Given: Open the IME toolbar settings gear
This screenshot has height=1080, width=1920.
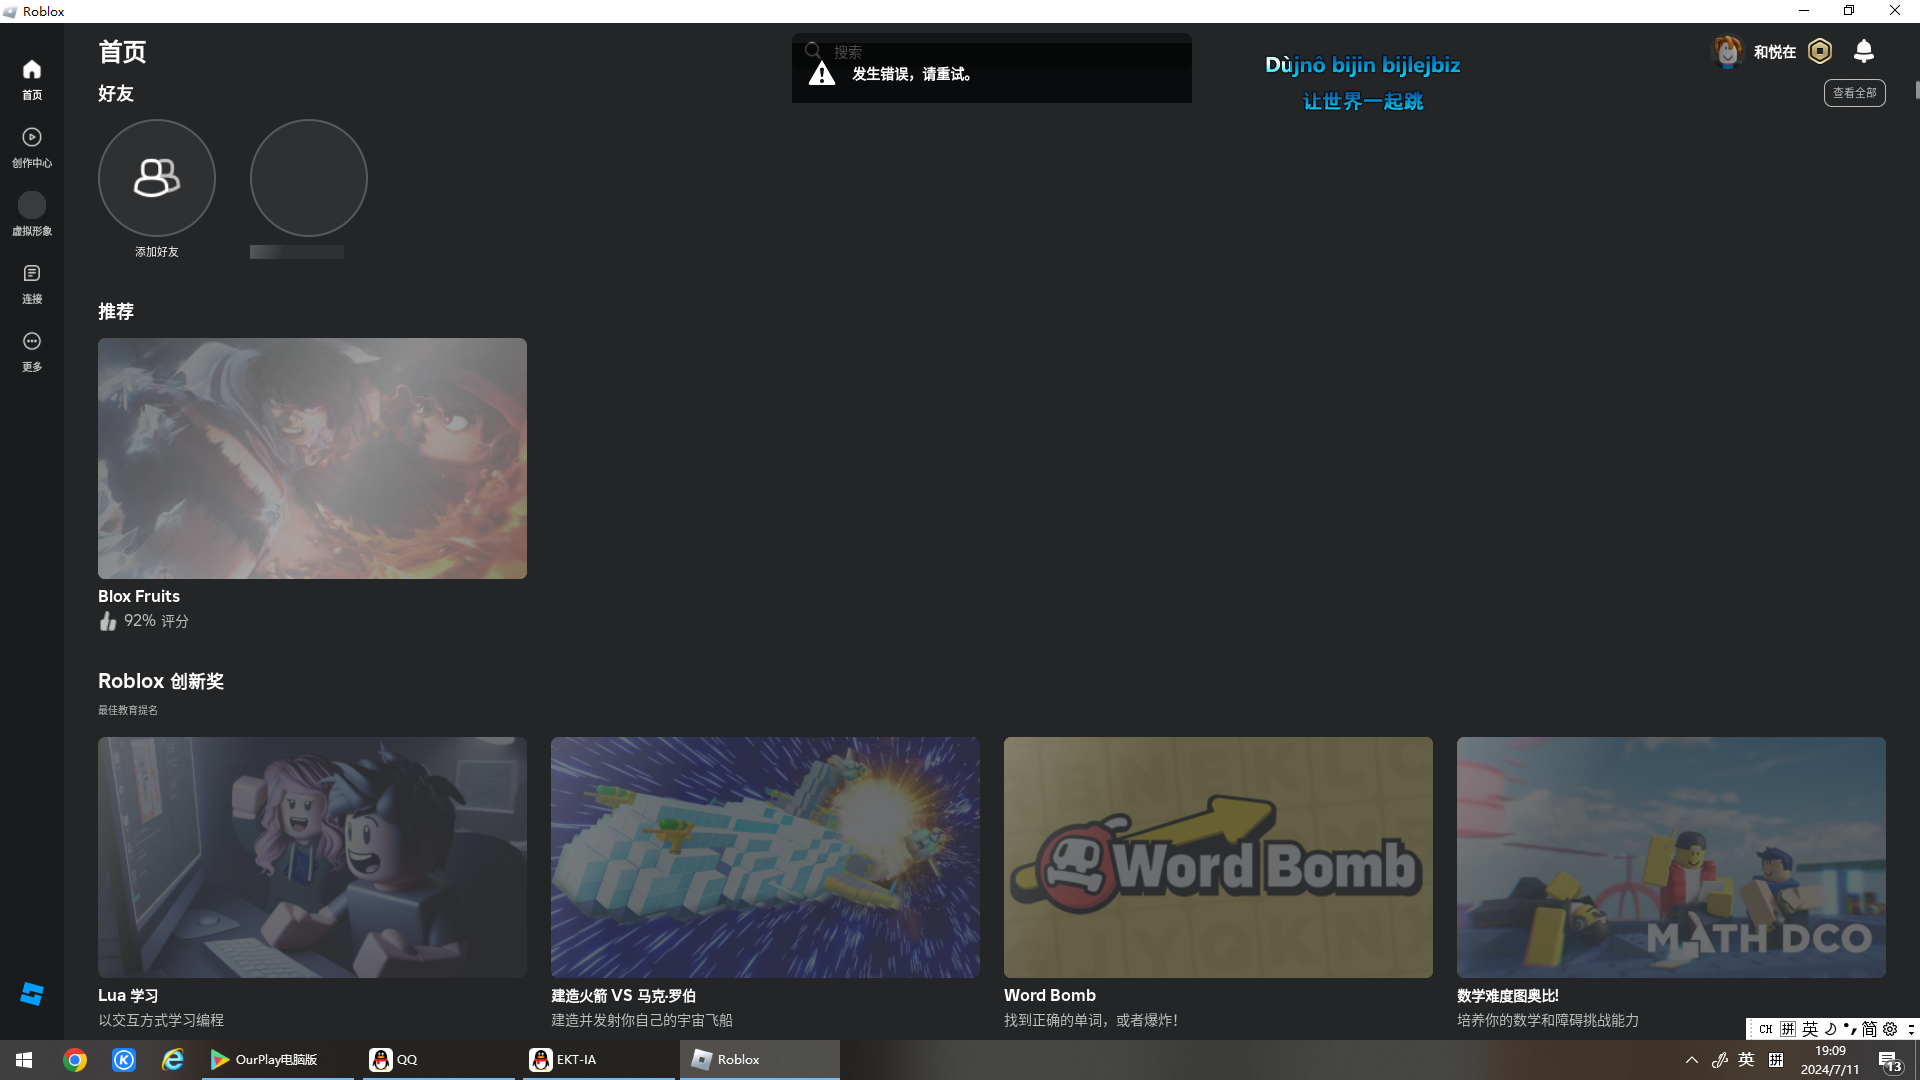Looking at the screenshot, I should 1890,1029.
